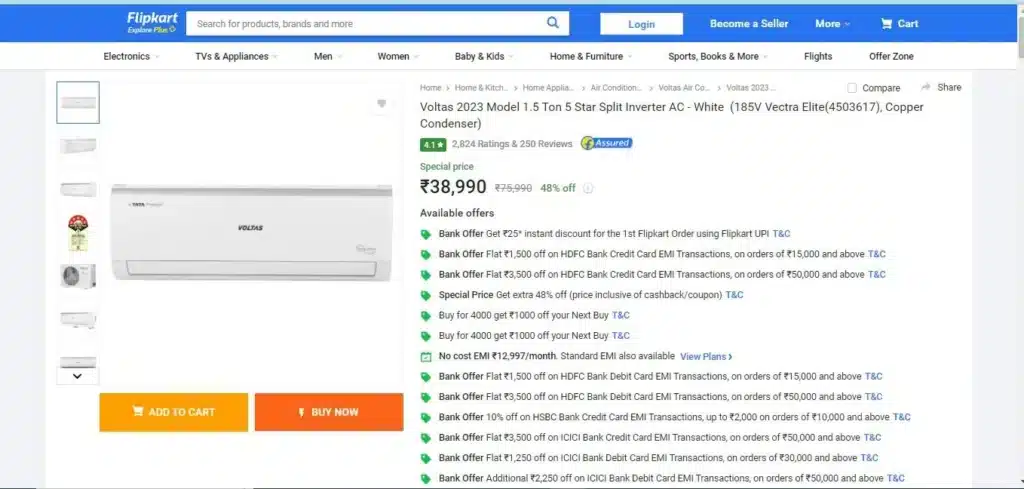Open the More dropdown in header
This screenshot has height=489, width=1024.
833,24
